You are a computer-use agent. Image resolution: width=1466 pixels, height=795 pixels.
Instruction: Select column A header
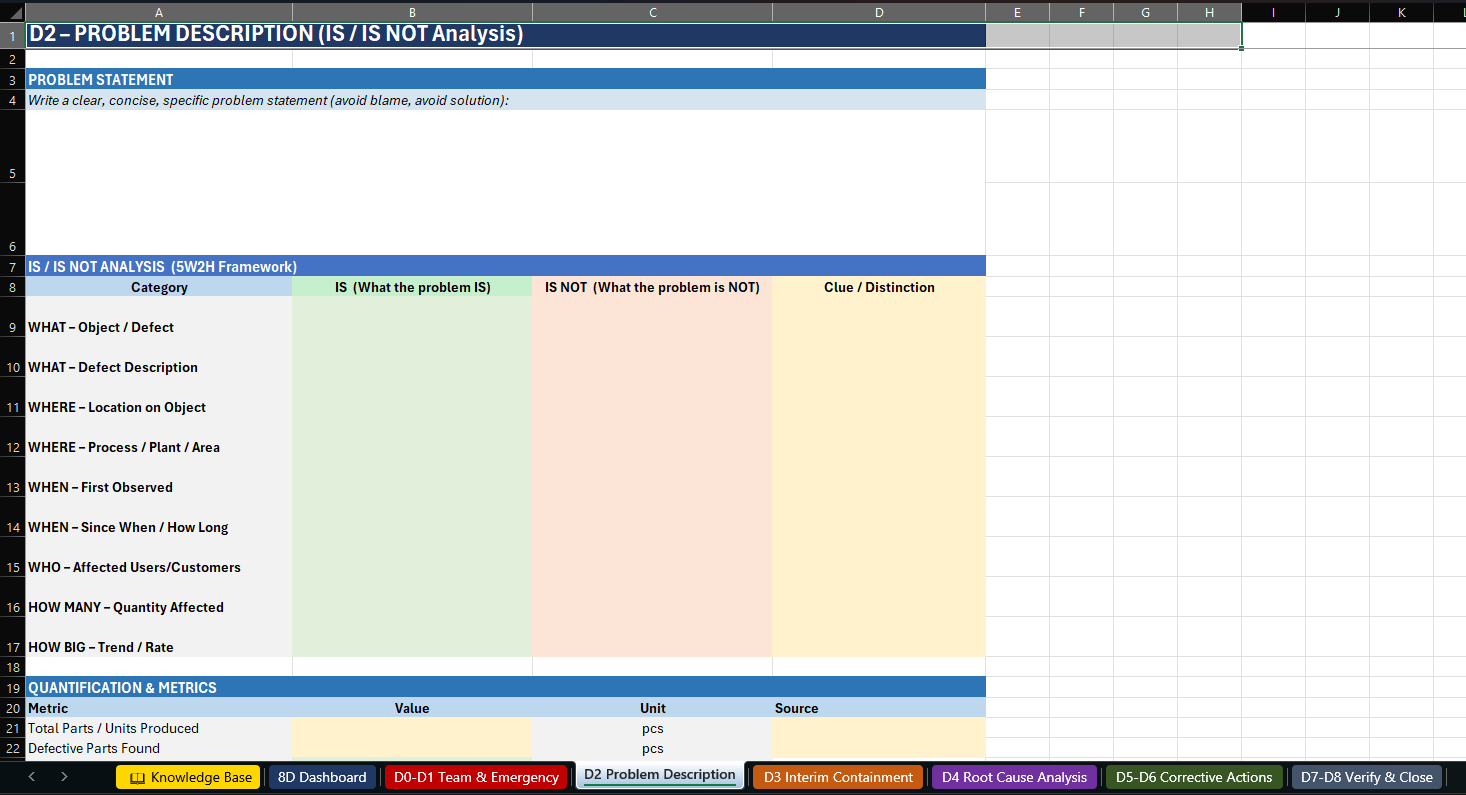click(x=159, y=12)
